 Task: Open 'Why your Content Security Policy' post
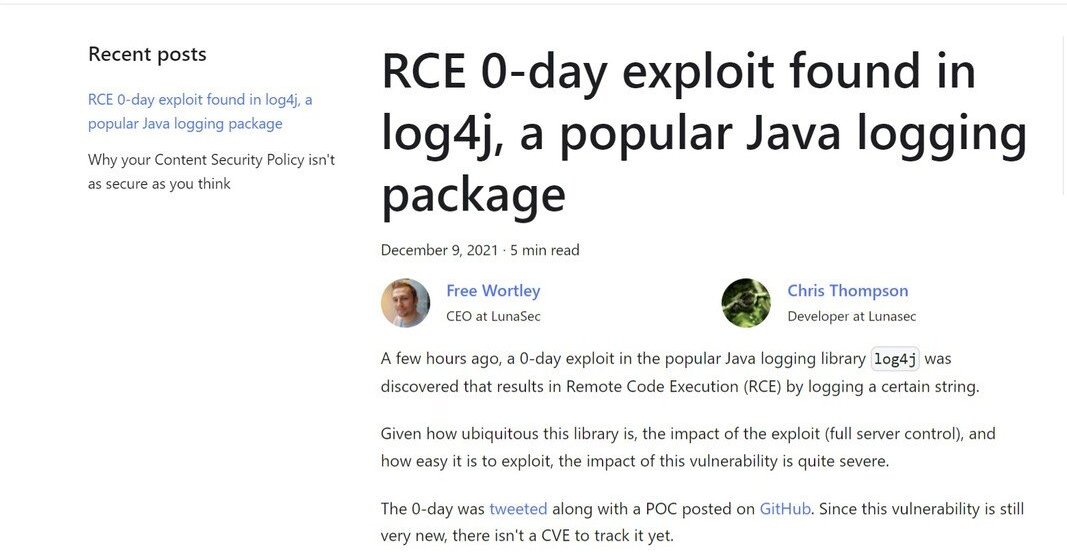click(212, 171)
